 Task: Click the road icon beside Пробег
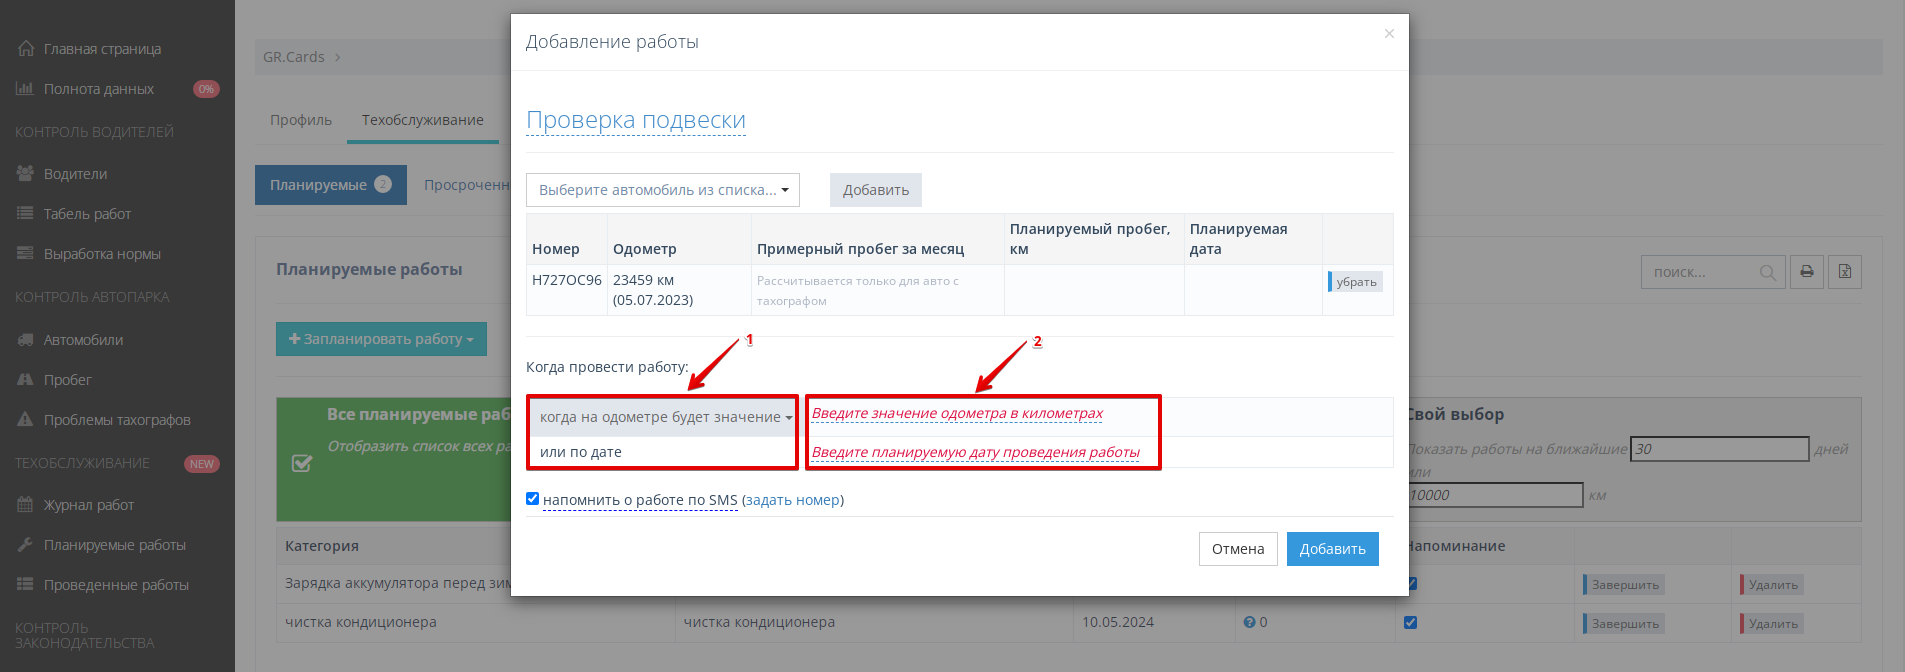point(25,380)
